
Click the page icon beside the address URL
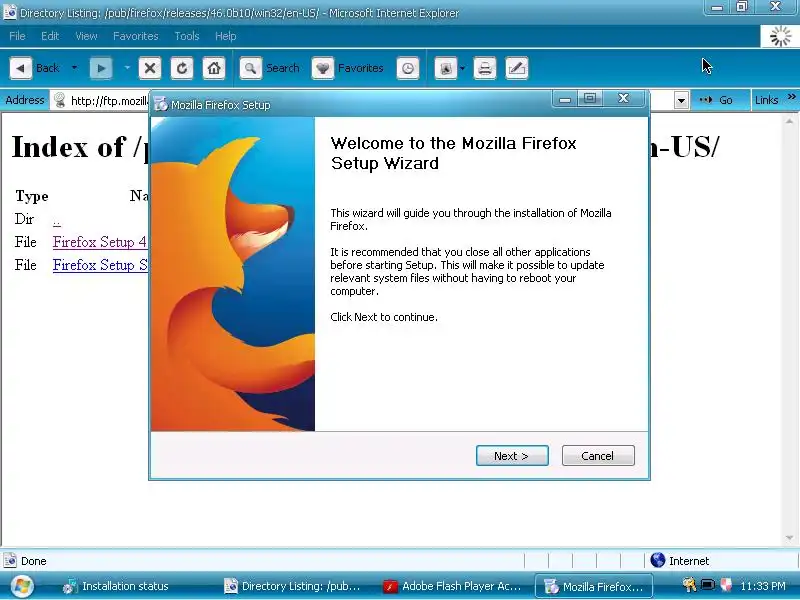pyautogui.click(x=60, y=100)
